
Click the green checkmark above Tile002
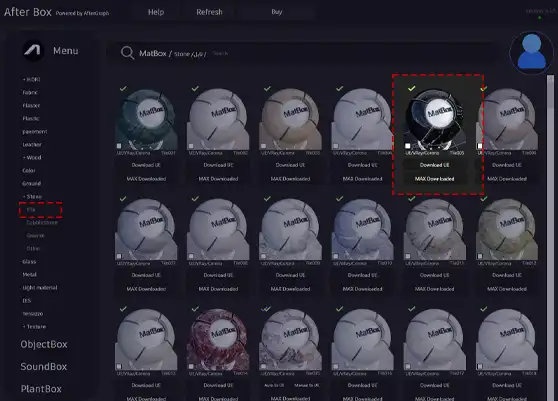[195, 89]
